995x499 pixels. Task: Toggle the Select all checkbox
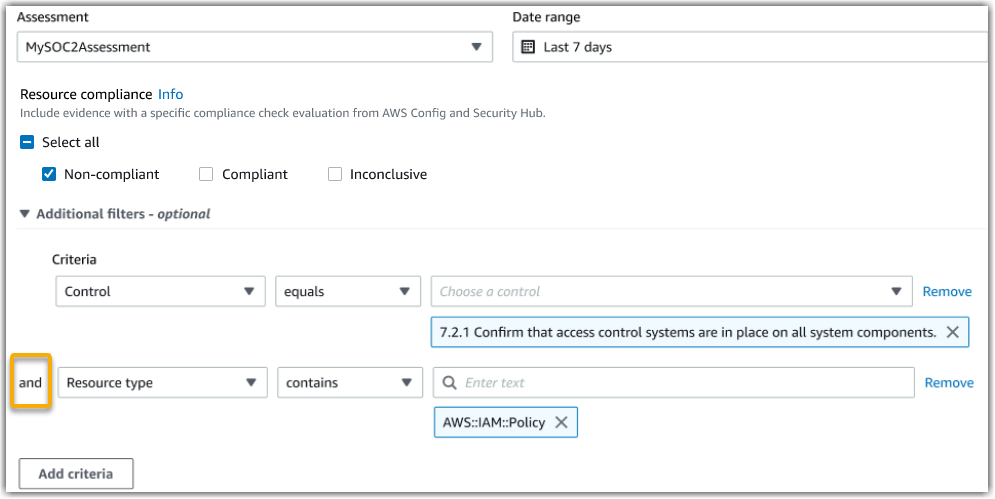pyautogui.click(x=28, y=142)
